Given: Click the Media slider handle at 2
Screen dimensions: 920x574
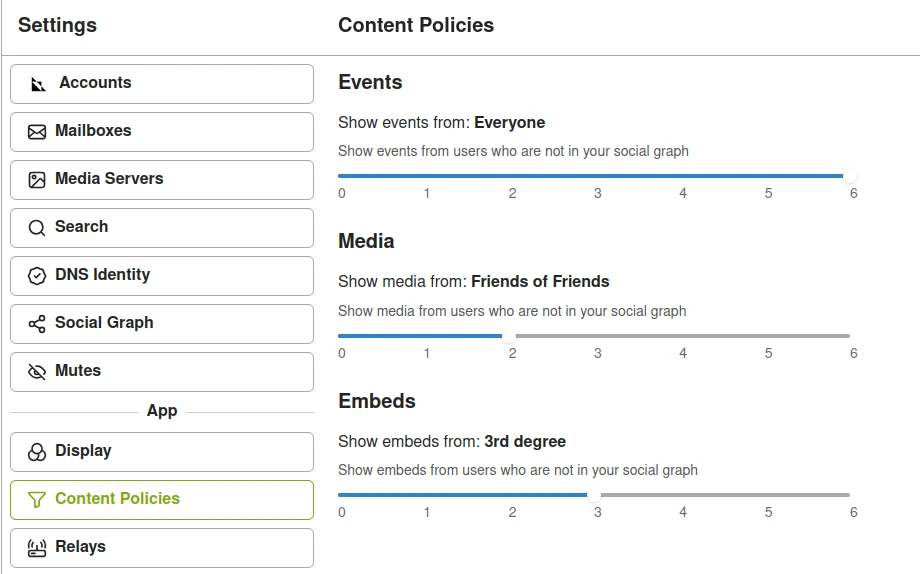Looking at the screenshot, I should pyautogui.click(x=509, y=336).
